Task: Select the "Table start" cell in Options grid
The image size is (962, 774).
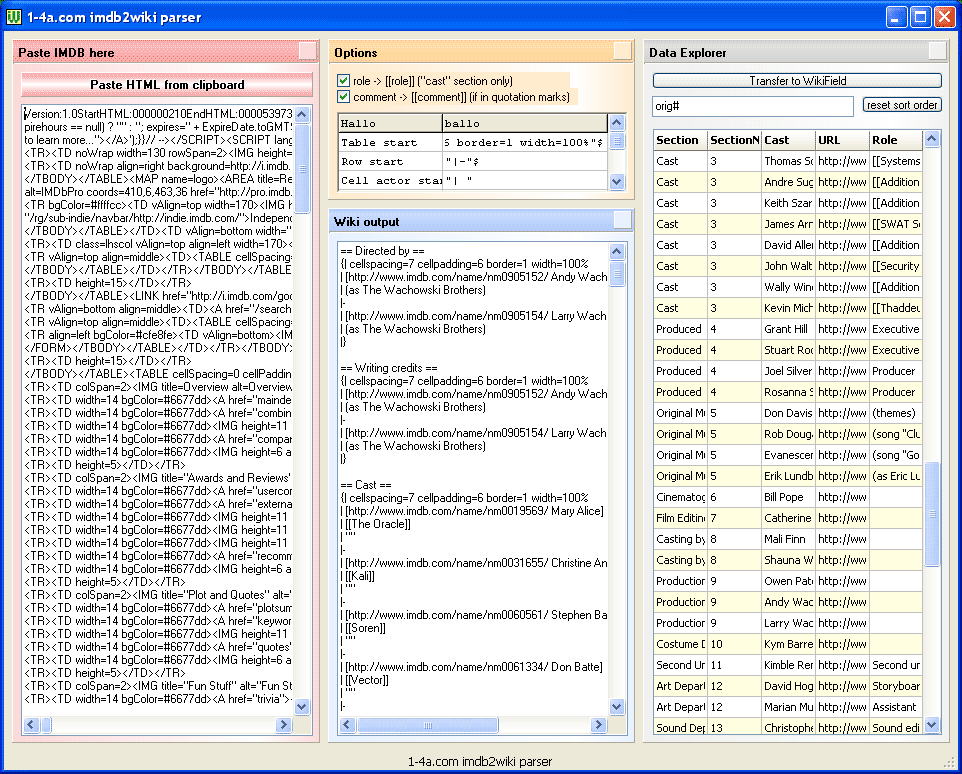Action: 390,142
